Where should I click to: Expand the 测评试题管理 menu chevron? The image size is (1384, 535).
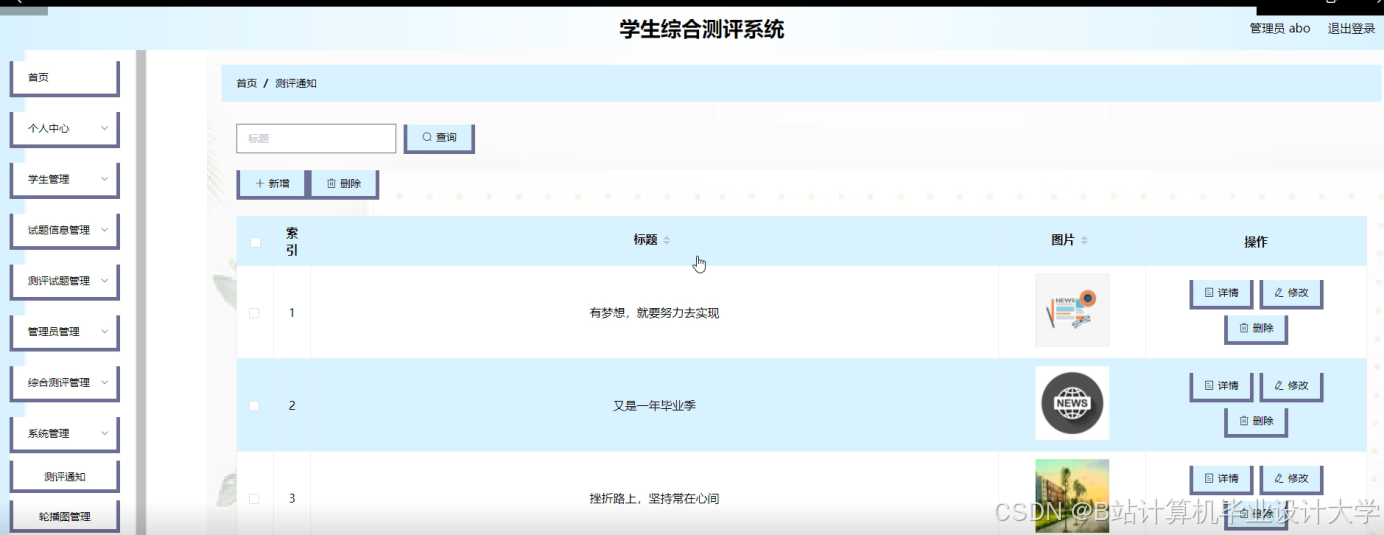104,281
